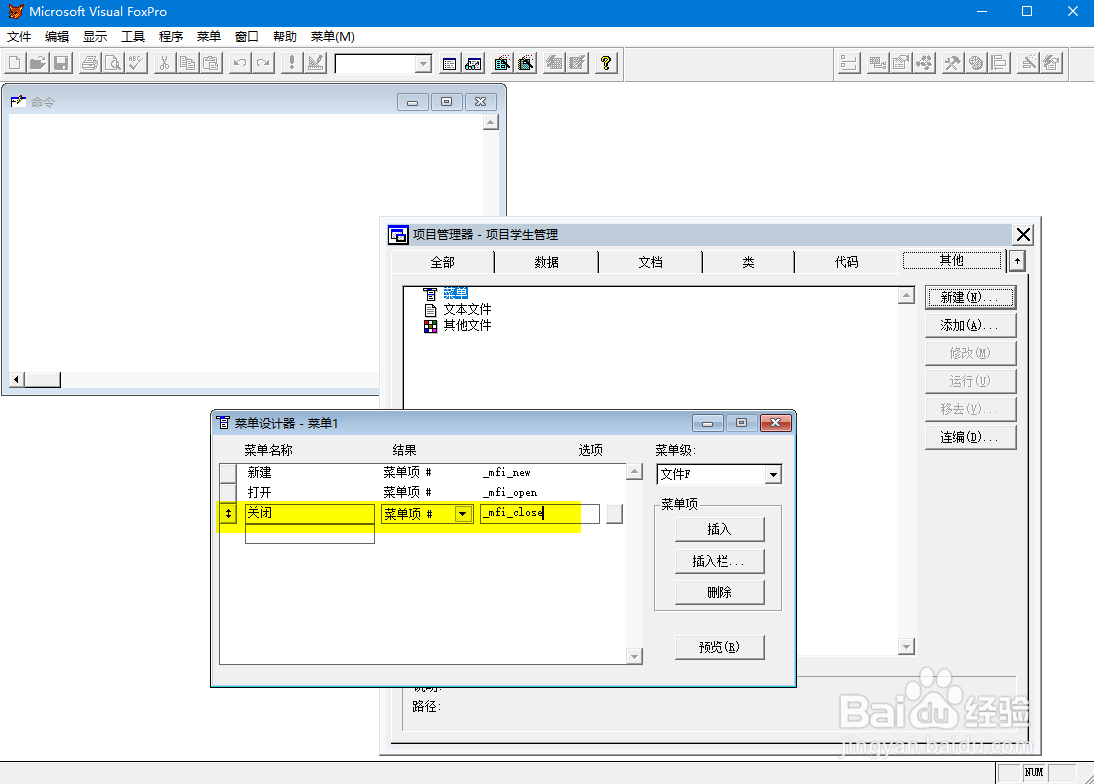This screenshot has width=1094, height=784.
Task: Open the 显示 menu
Action: pyautogui.click(x=95, y=36)
